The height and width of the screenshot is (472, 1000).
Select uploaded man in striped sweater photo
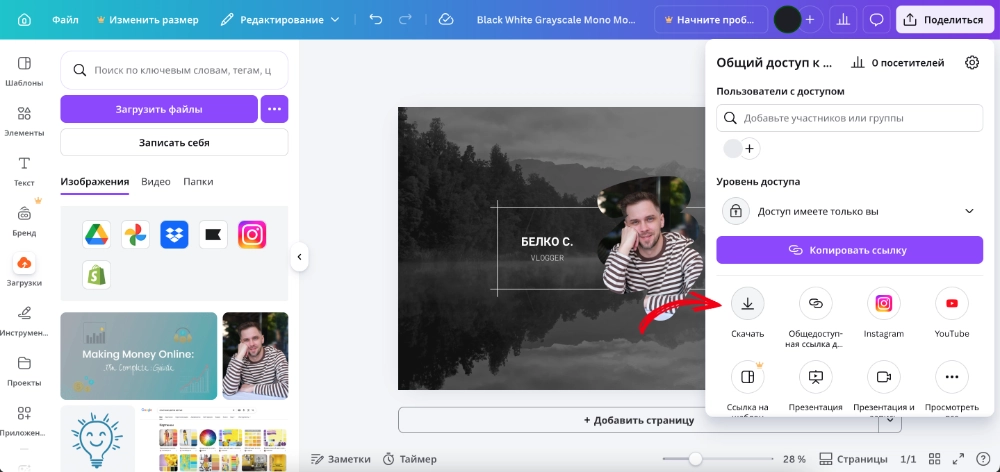pyautogui.click(x=255, y=356)
